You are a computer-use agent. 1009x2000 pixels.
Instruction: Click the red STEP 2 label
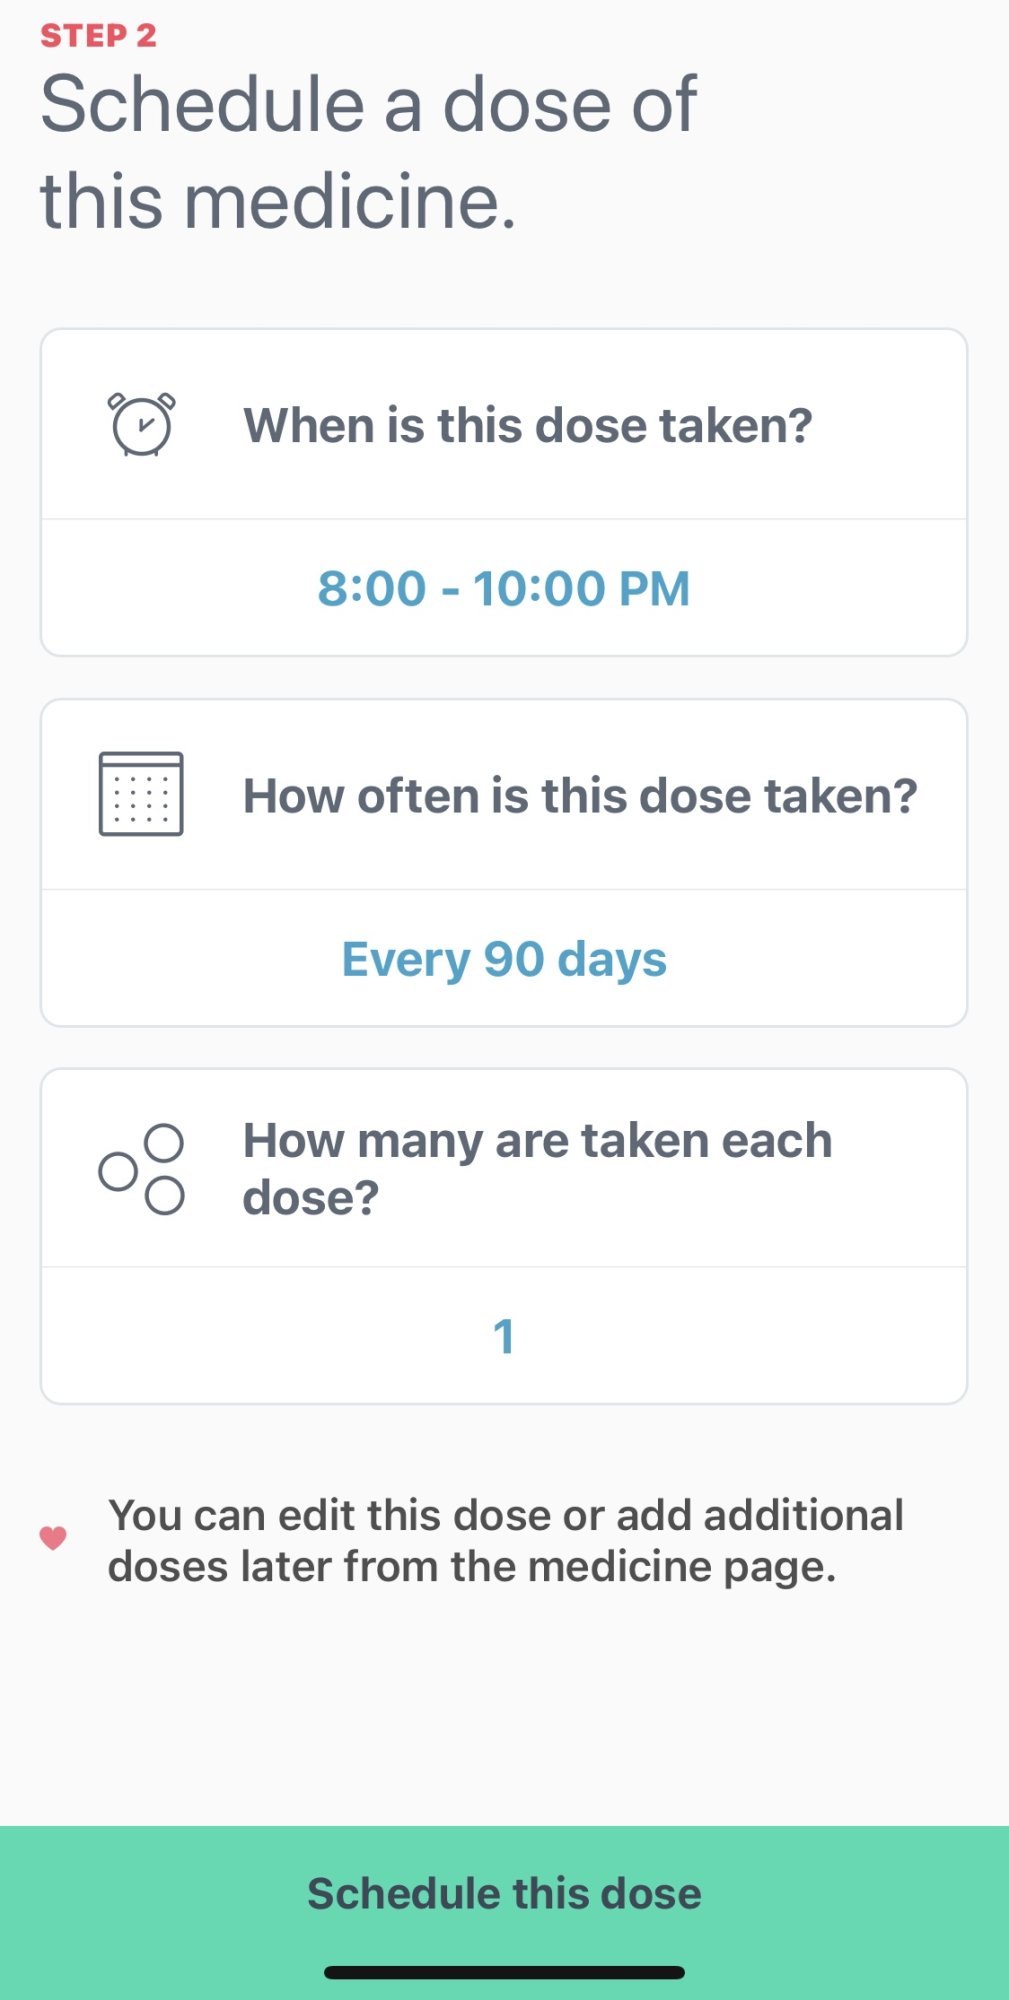point(98,36)
